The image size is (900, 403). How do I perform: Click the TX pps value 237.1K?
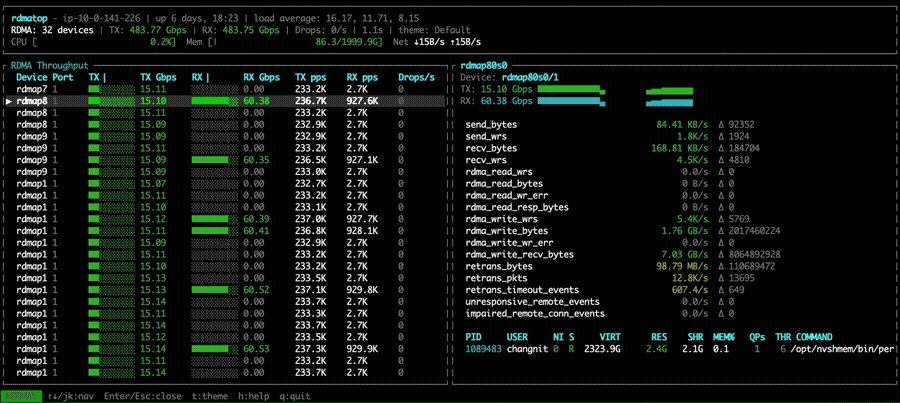tap(311, 290)
